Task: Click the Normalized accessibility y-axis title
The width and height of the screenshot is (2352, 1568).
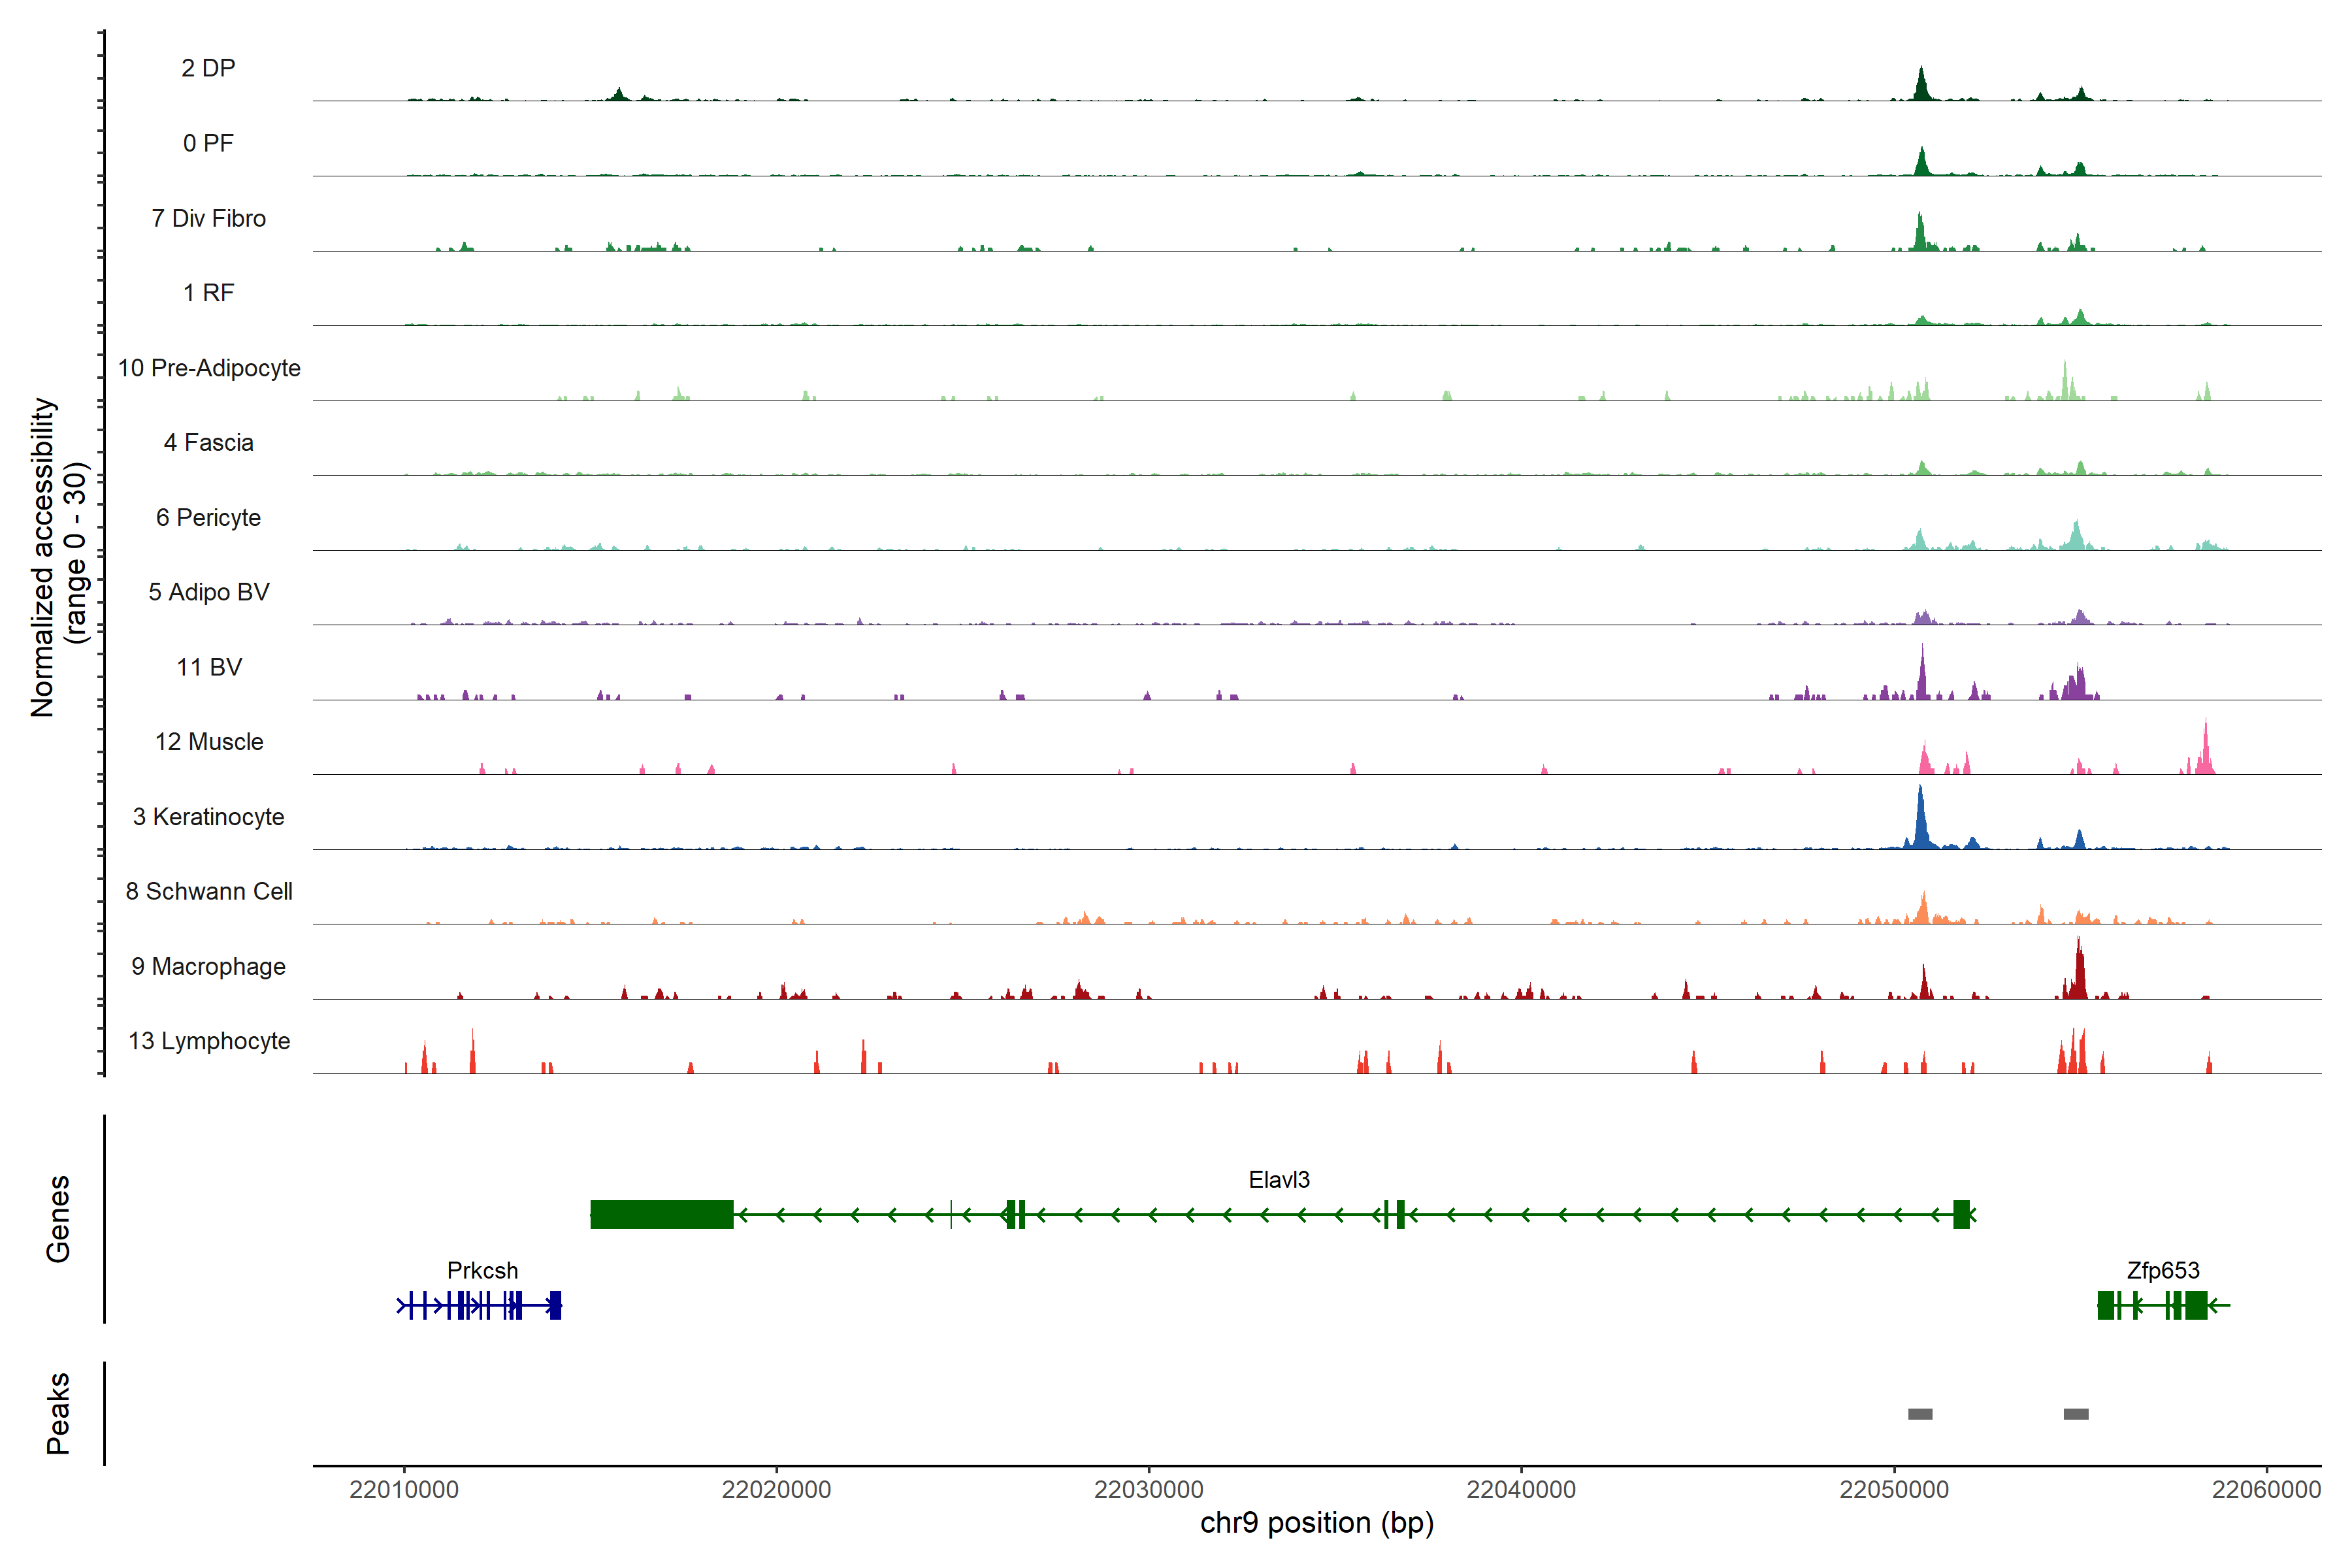Action: click(x=44, y=557)
